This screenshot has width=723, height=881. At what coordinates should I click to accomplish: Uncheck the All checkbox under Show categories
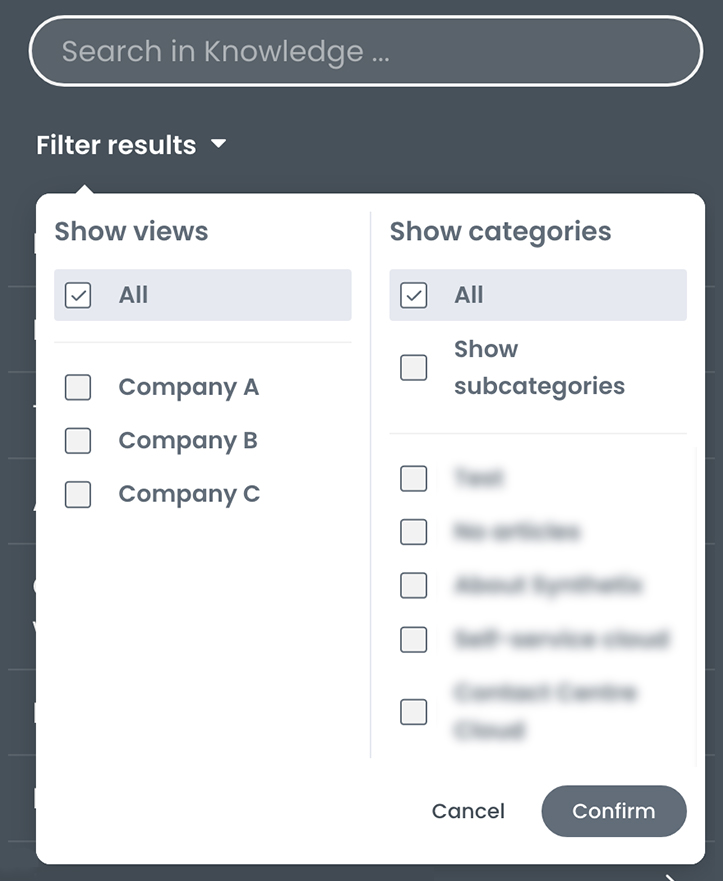[x=413, y=295]
